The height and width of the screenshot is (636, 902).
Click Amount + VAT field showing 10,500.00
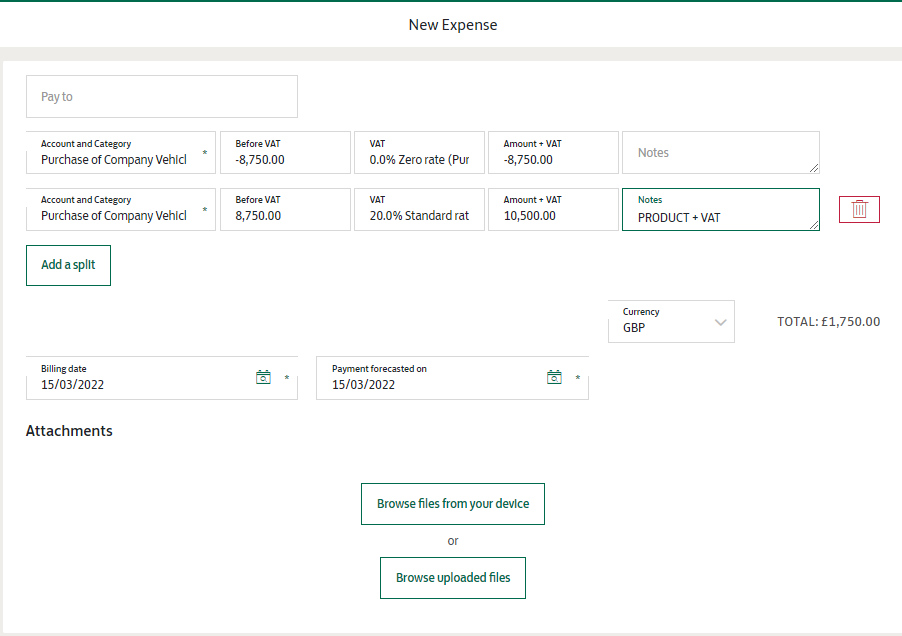click(552, 209)
